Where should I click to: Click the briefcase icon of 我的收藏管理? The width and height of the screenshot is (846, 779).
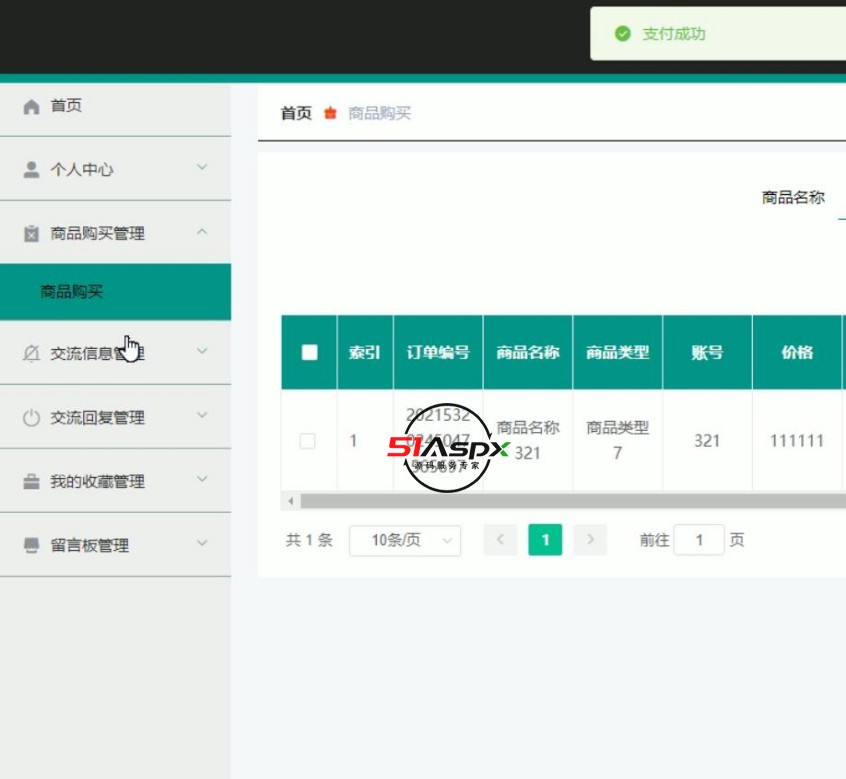click(x=31, y=481)
